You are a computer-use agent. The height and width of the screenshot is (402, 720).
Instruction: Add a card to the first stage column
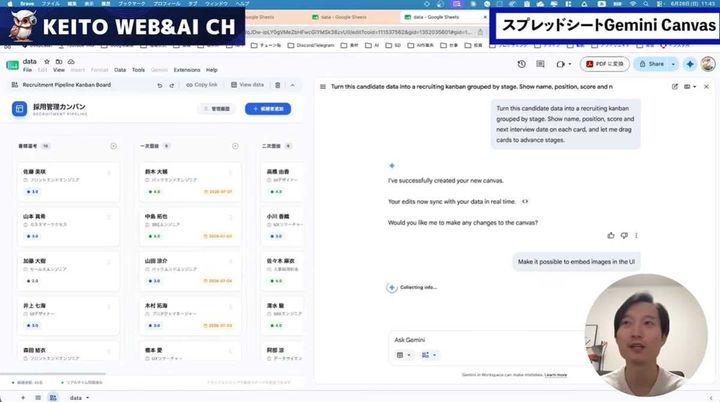(x=113, y=146)
